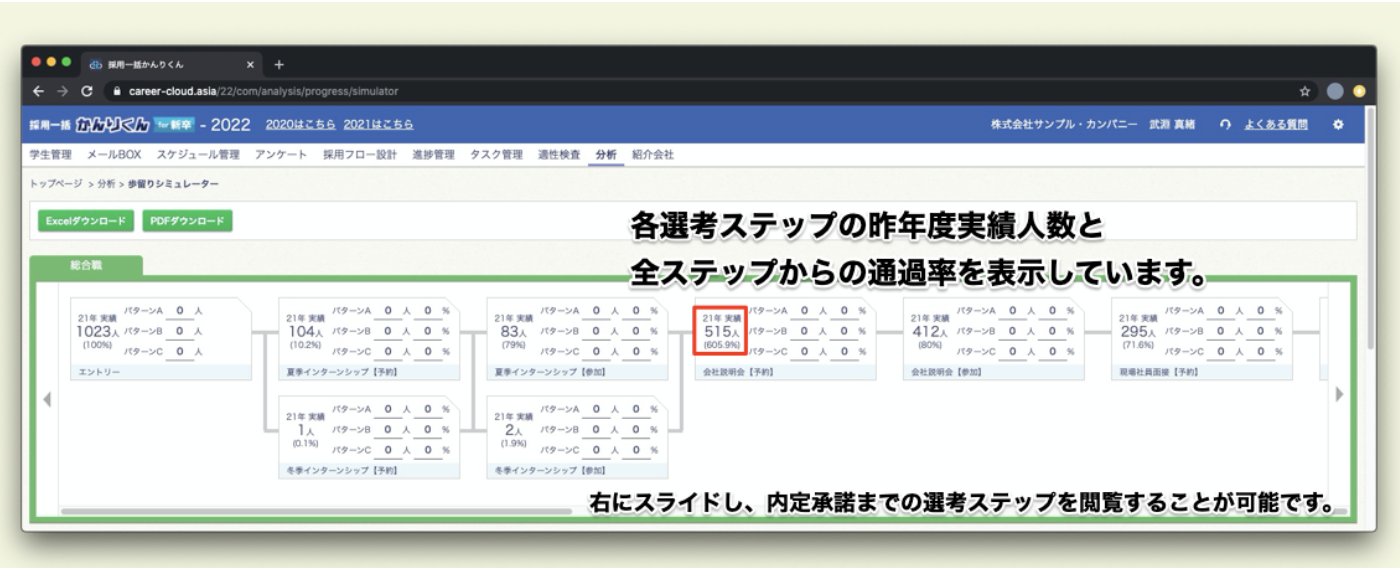
Task: Click the PDFダウンロード button
Action: (x=187, y=221)
